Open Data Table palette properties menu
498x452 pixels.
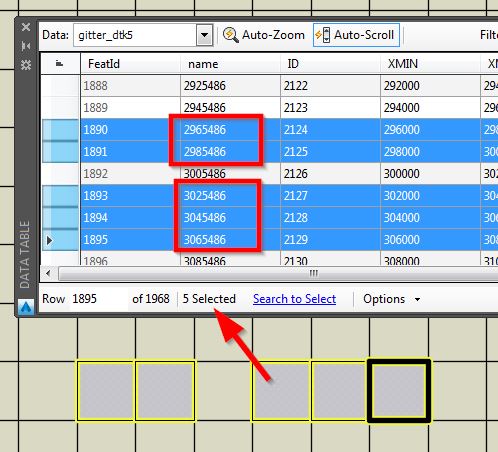[x=26, y=64]
